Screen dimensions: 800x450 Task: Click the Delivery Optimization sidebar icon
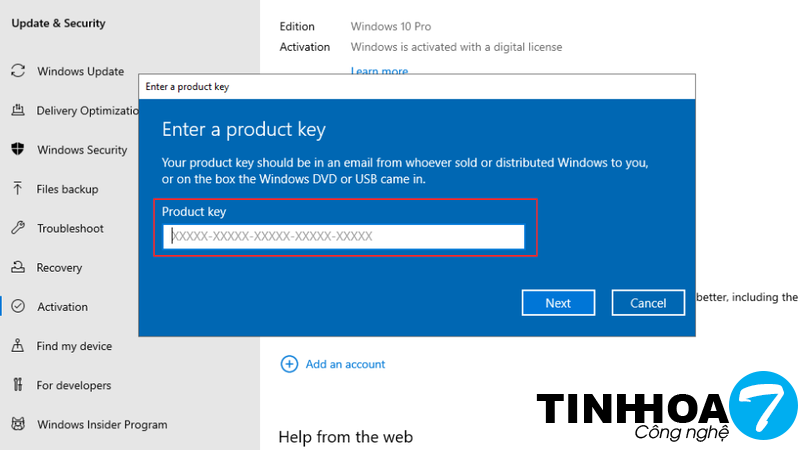pyautogui.click(x=17, y=110)
